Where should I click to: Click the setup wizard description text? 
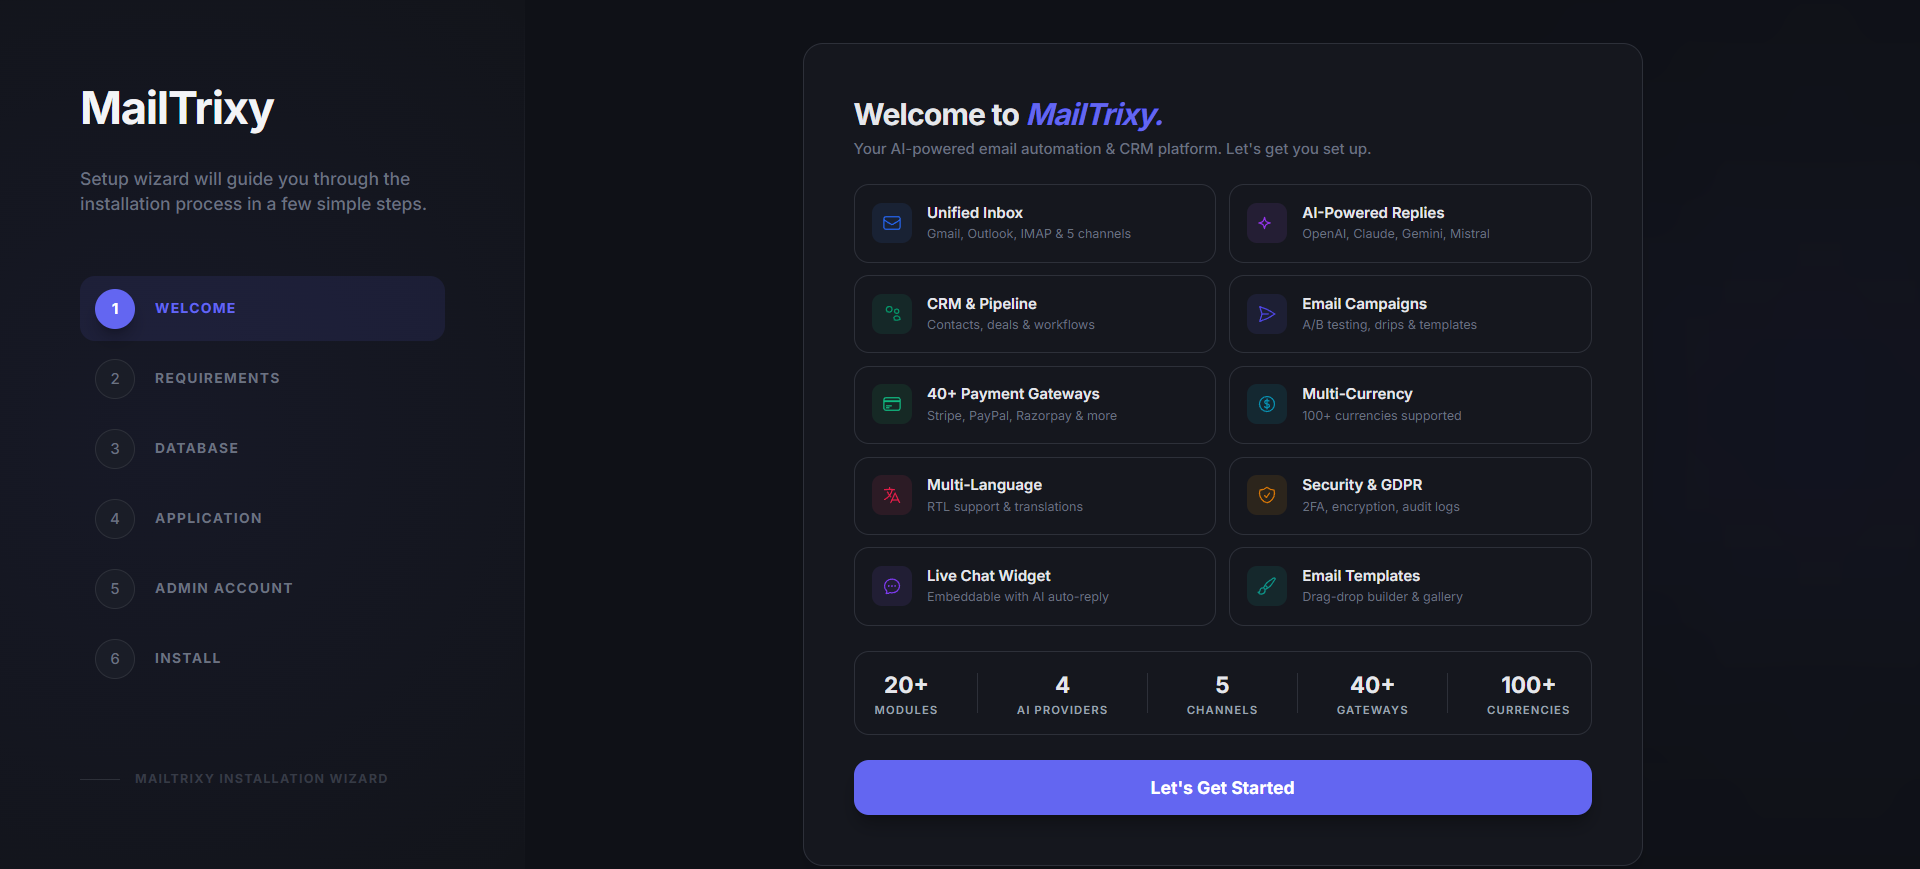(253, 191)
